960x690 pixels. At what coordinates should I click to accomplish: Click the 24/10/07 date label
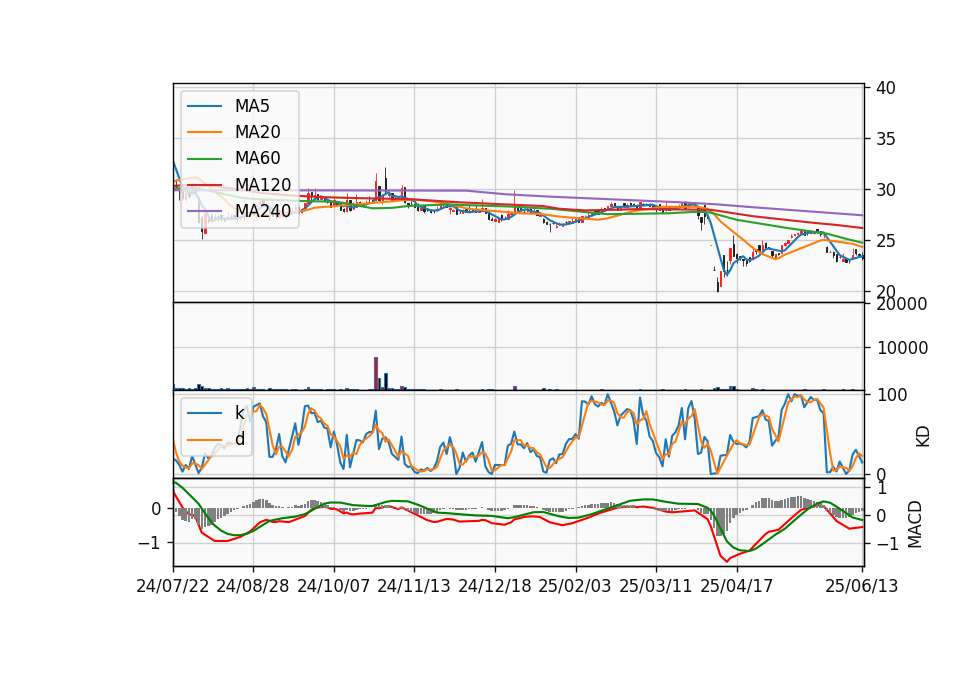(334, 586)
